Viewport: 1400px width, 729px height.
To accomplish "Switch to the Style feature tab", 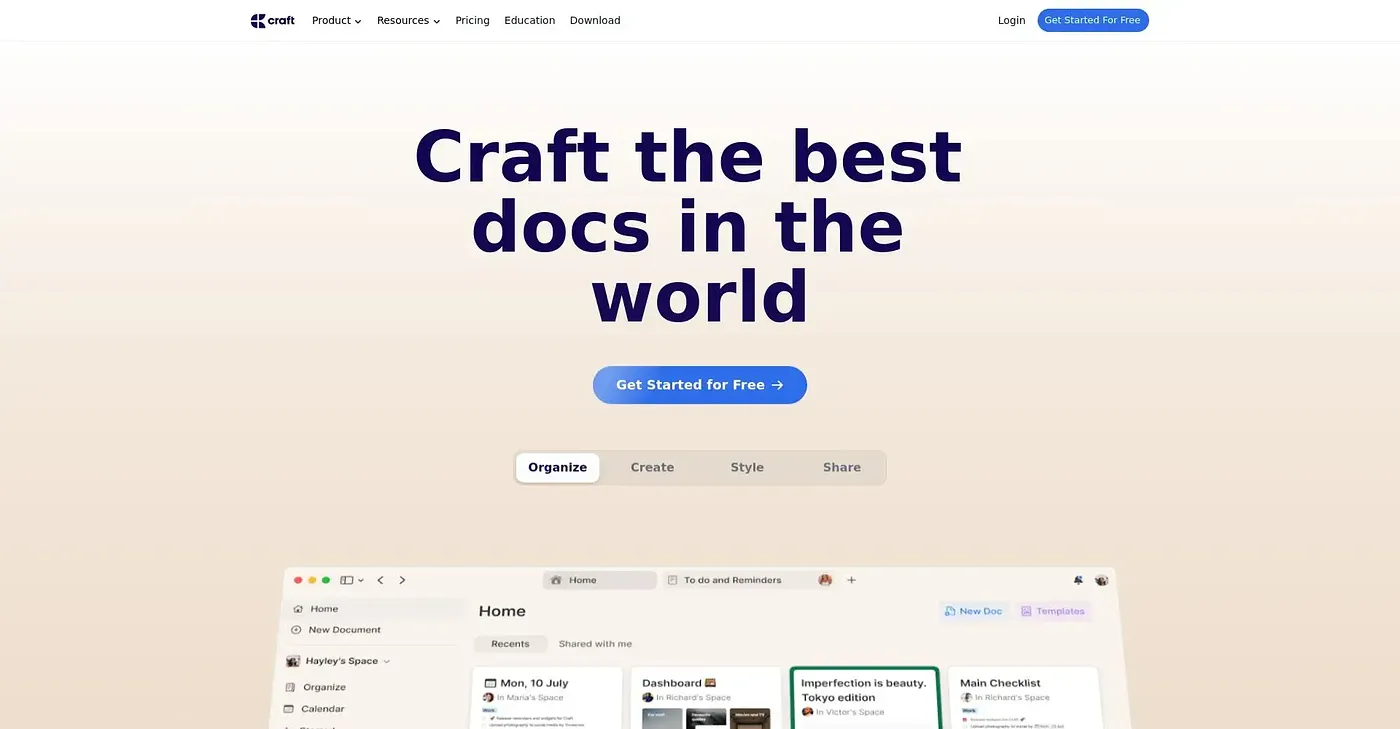I will coord(747,468).
